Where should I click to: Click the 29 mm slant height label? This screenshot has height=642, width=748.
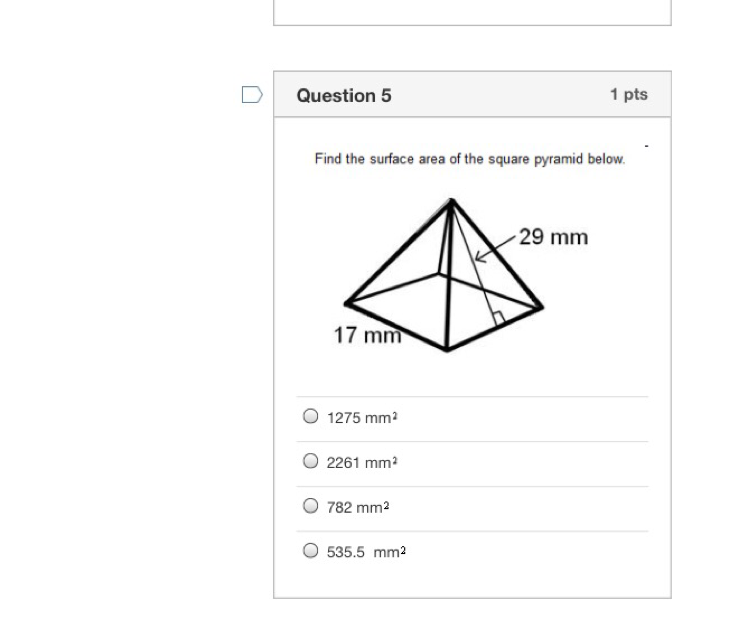coord(553,237)
